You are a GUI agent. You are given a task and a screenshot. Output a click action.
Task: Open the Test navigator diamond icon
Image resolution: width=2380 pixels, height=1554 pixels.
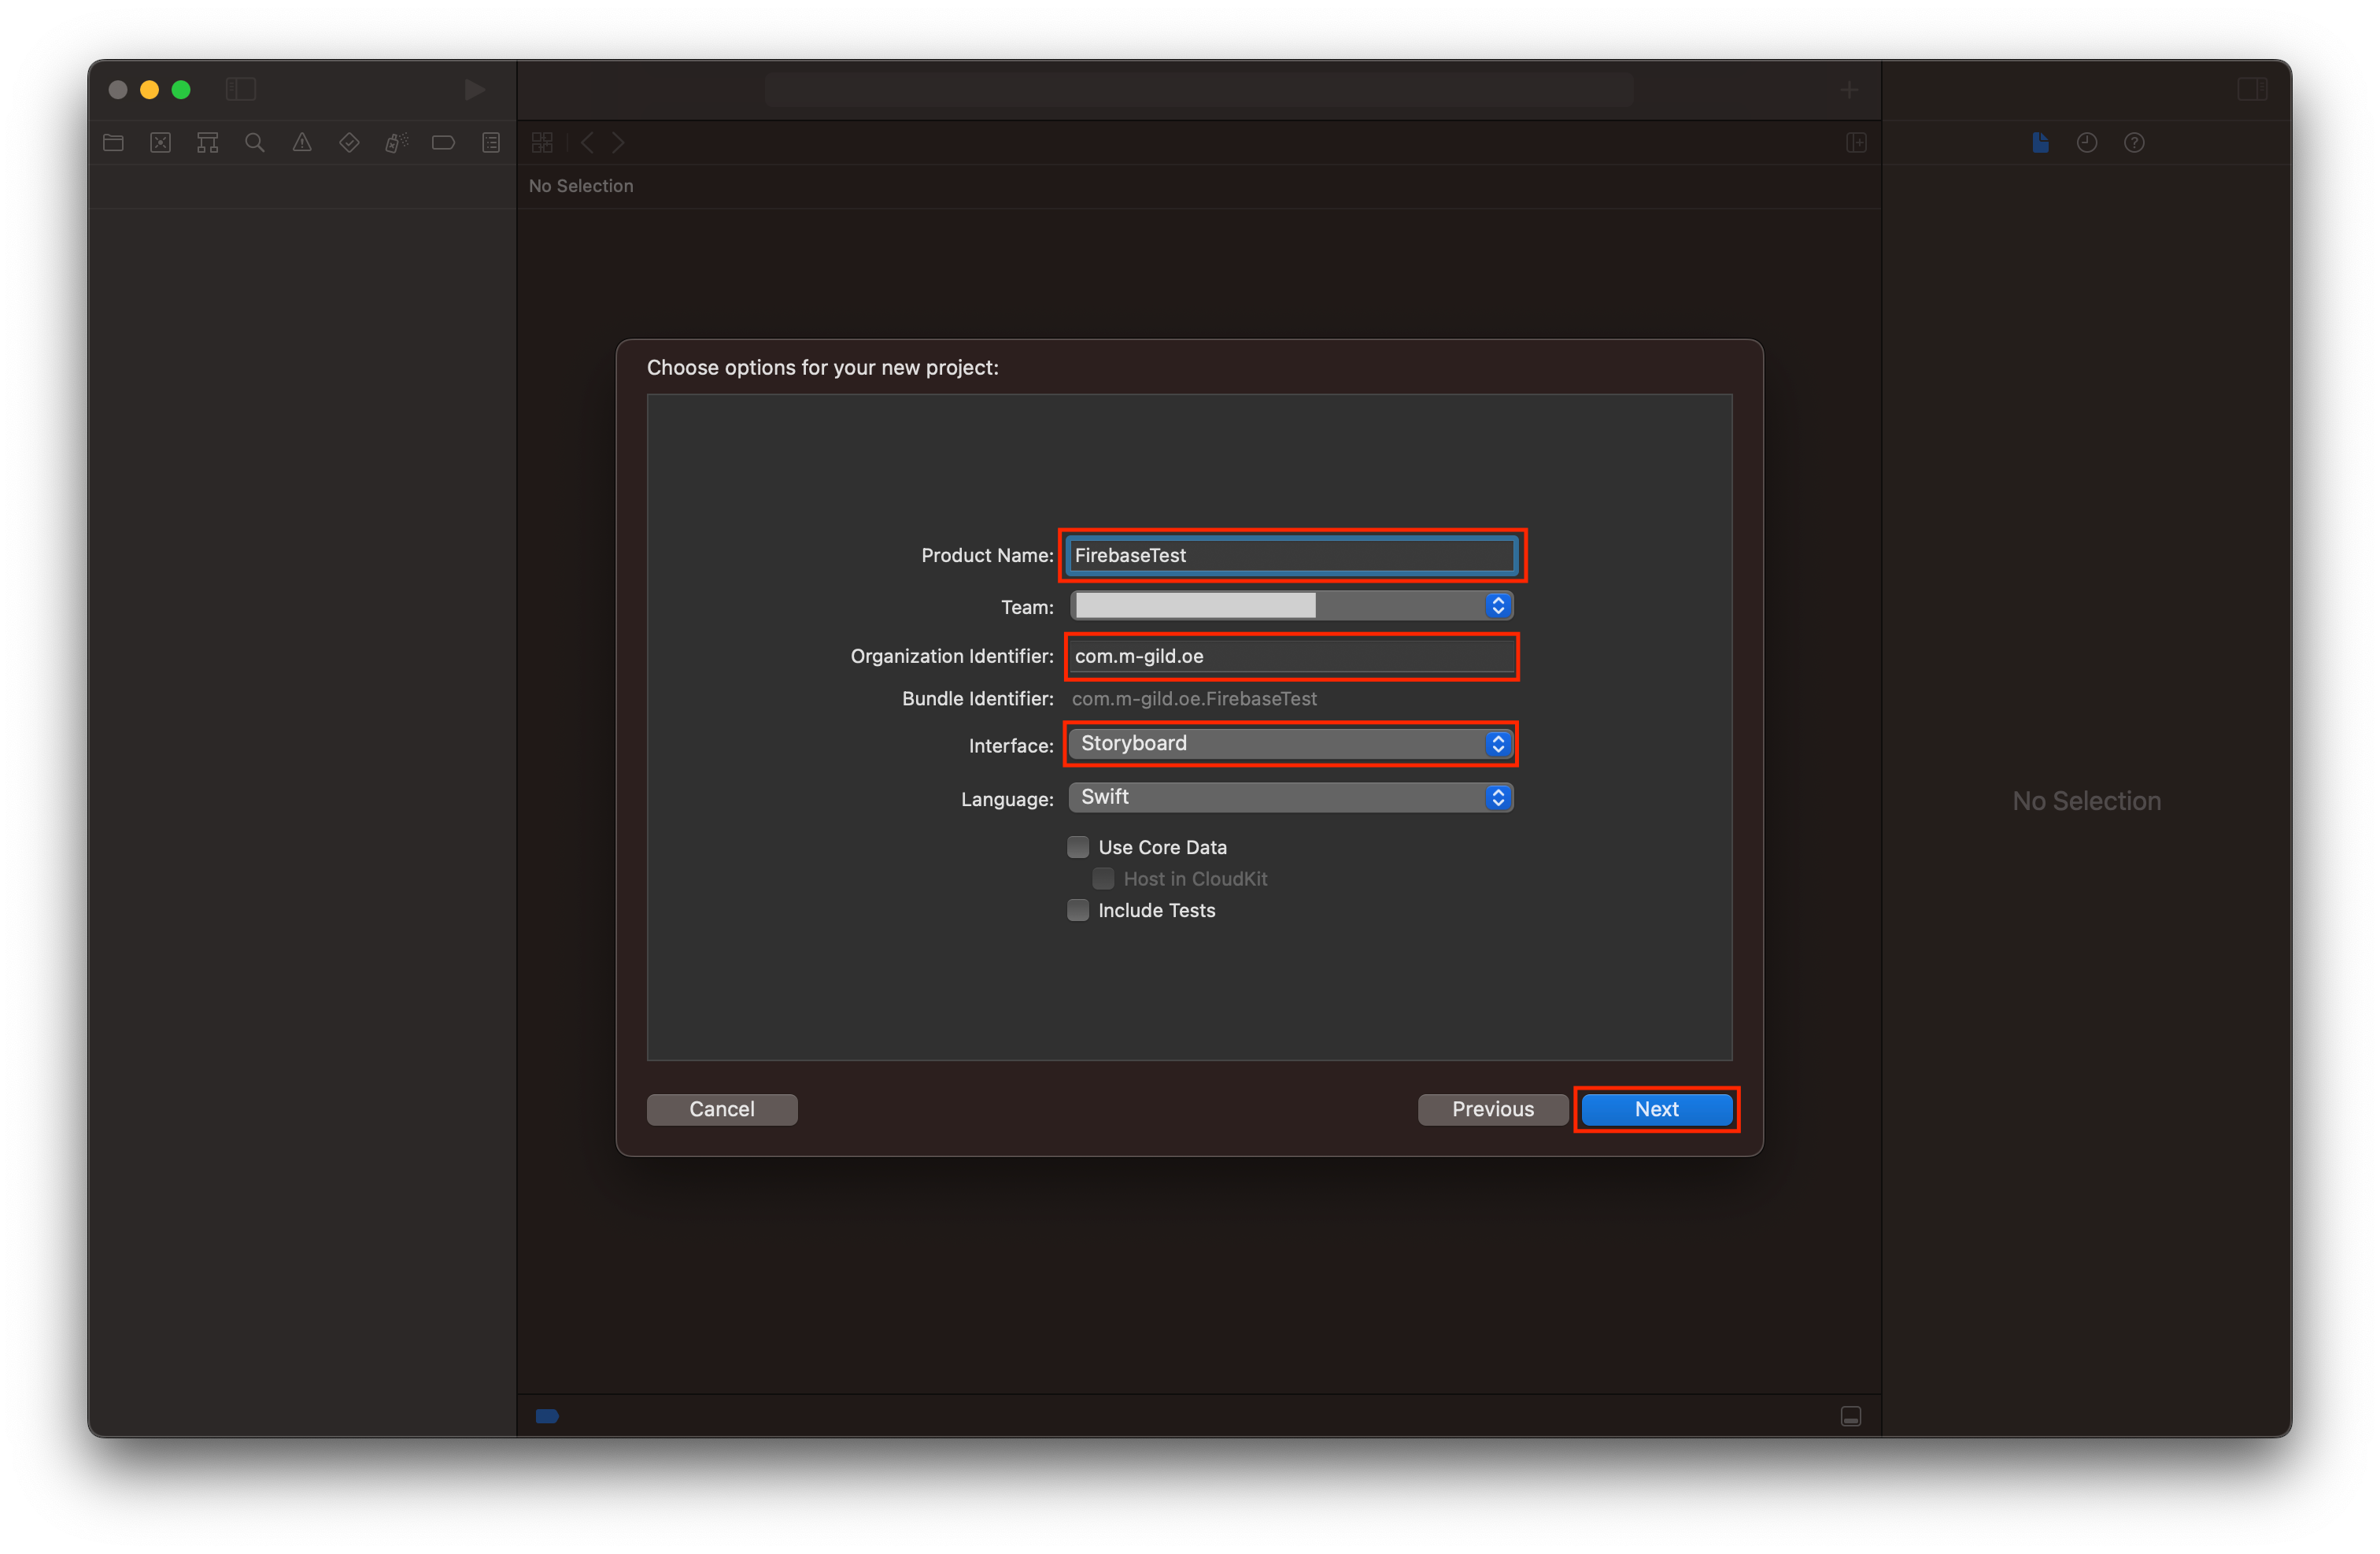point(349,143)
